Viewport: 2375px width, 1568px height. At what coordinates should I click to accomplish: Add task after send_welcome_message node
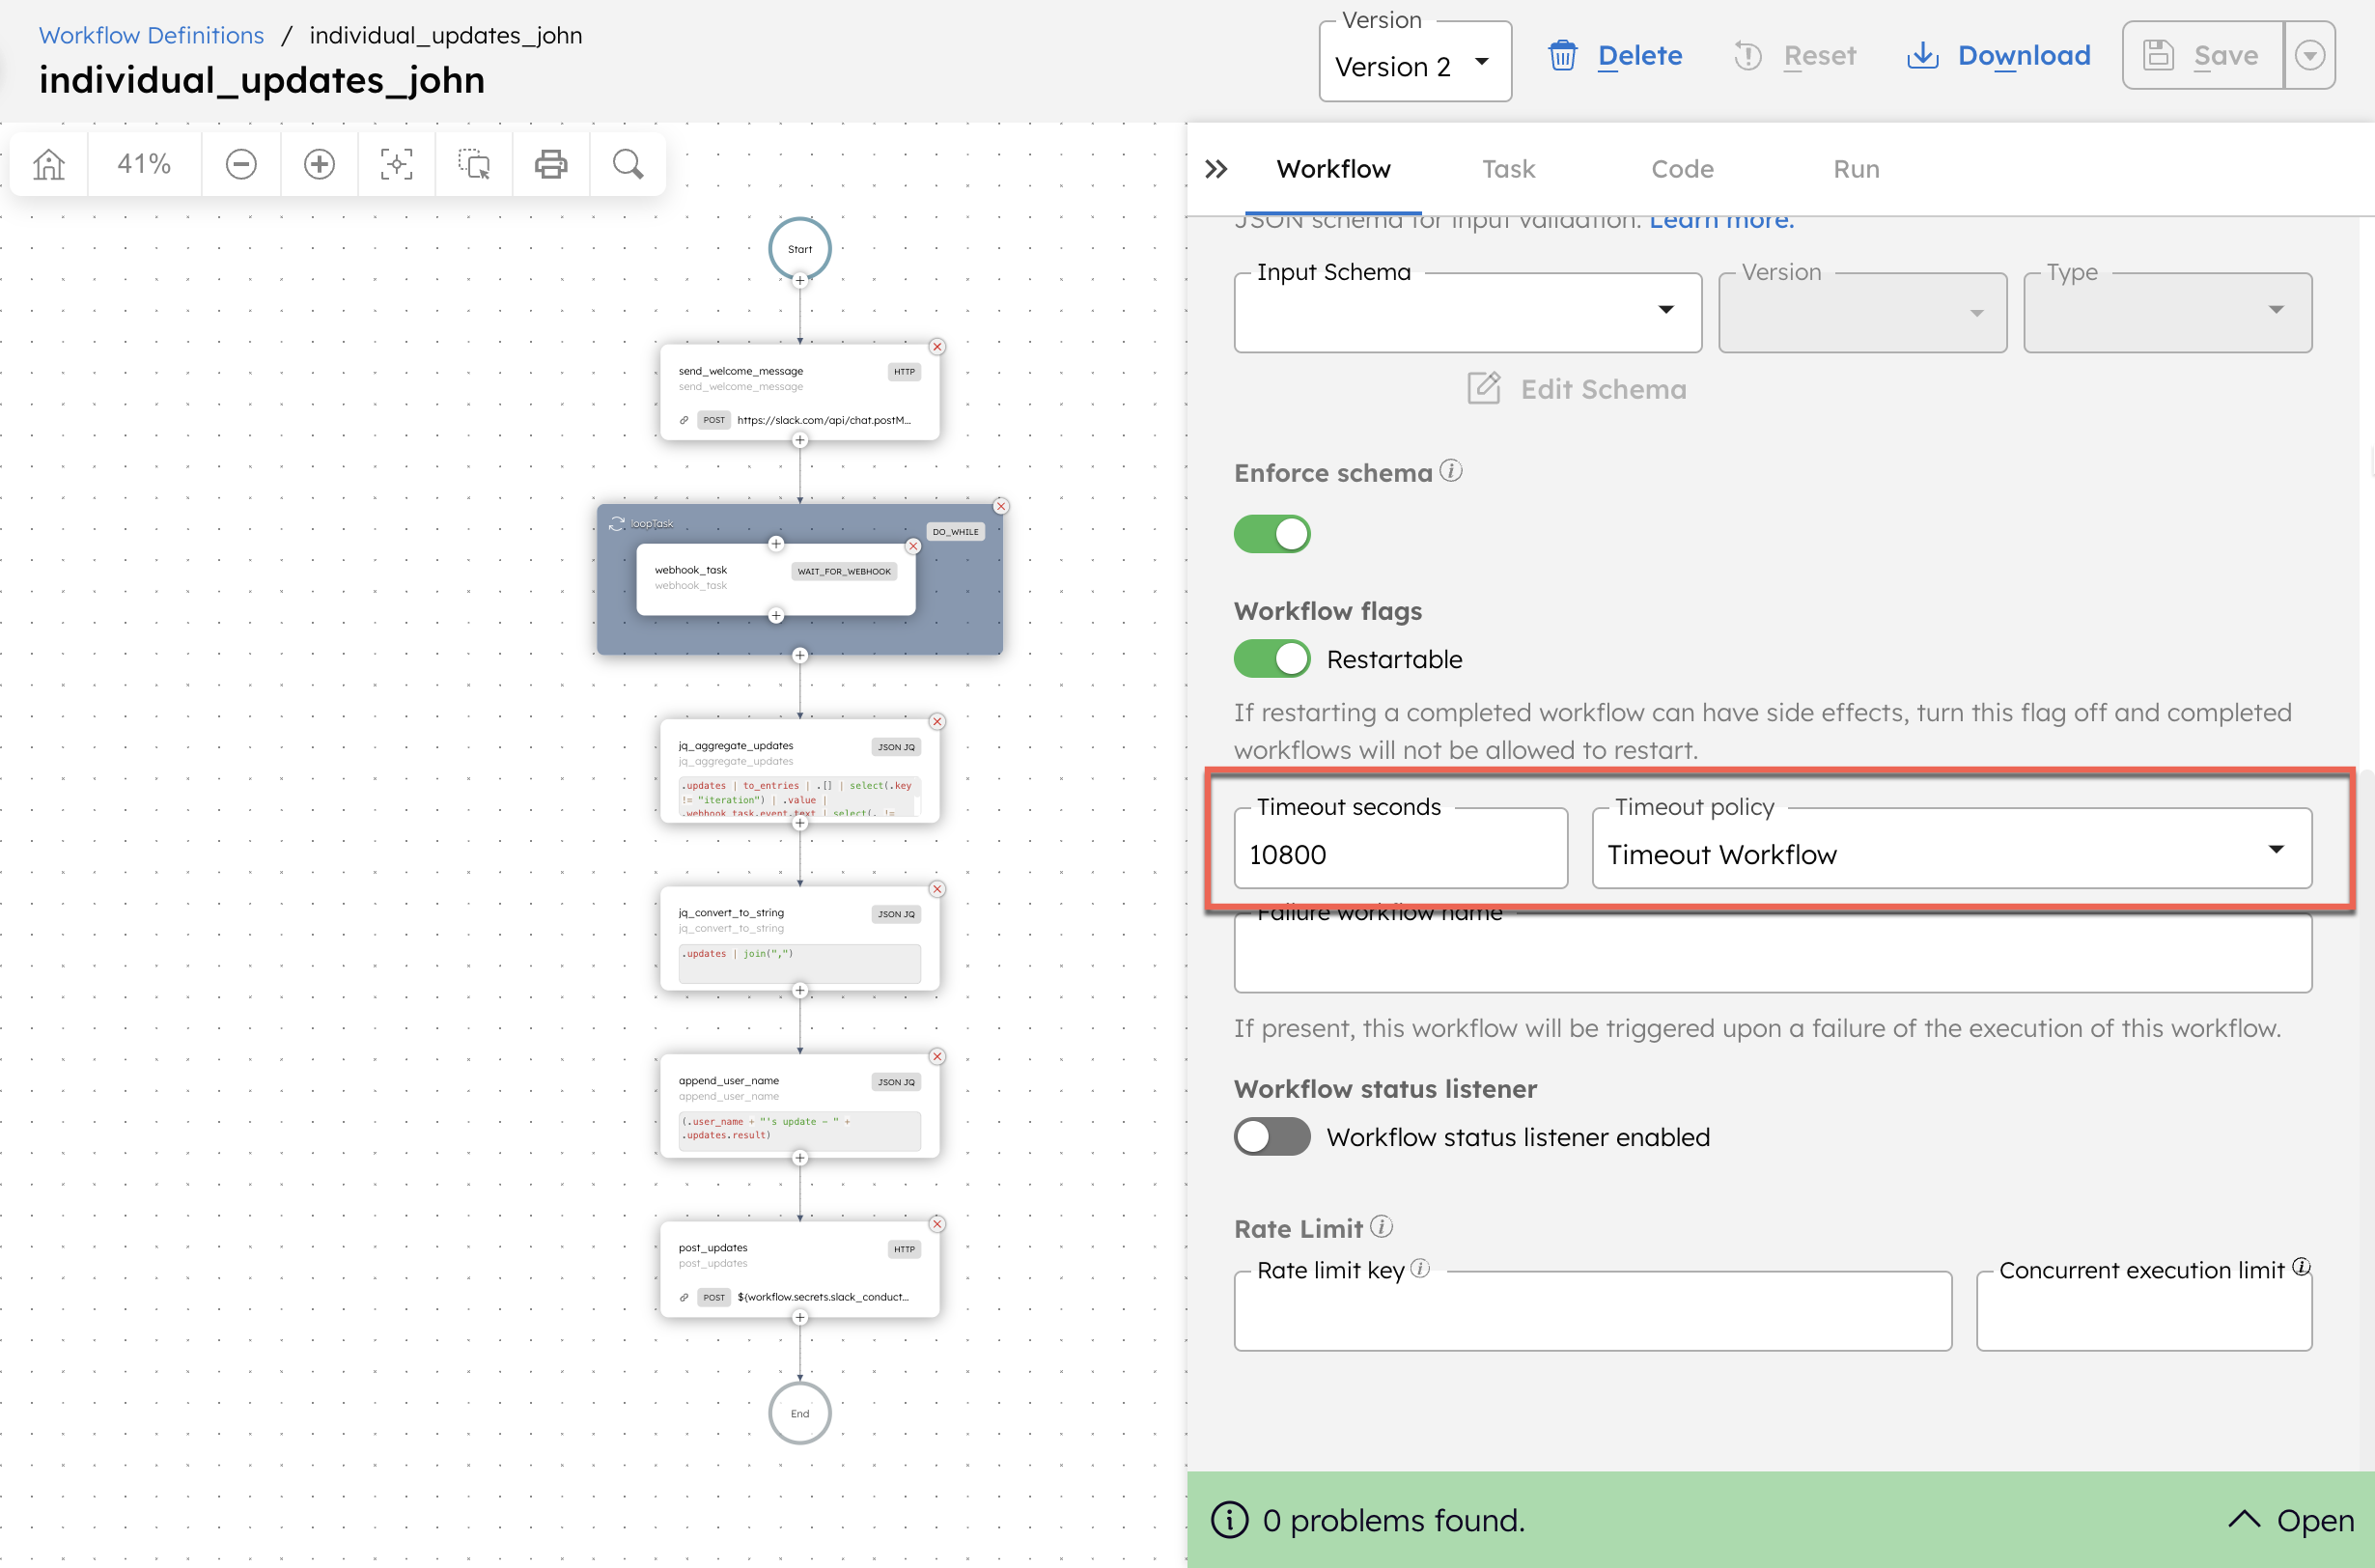click(x=800, y=440)
